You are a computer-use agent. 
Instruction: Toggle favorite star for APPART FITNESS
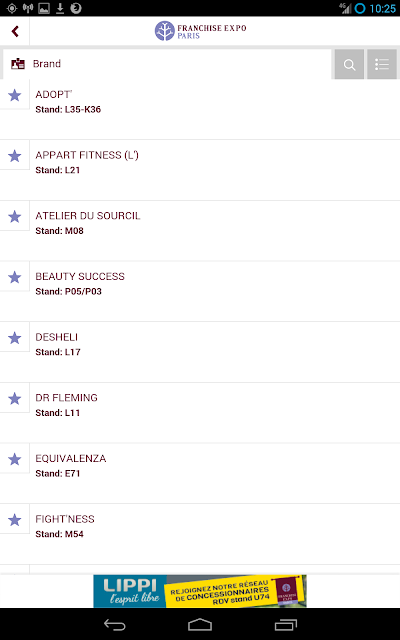(x=15, y=156)
